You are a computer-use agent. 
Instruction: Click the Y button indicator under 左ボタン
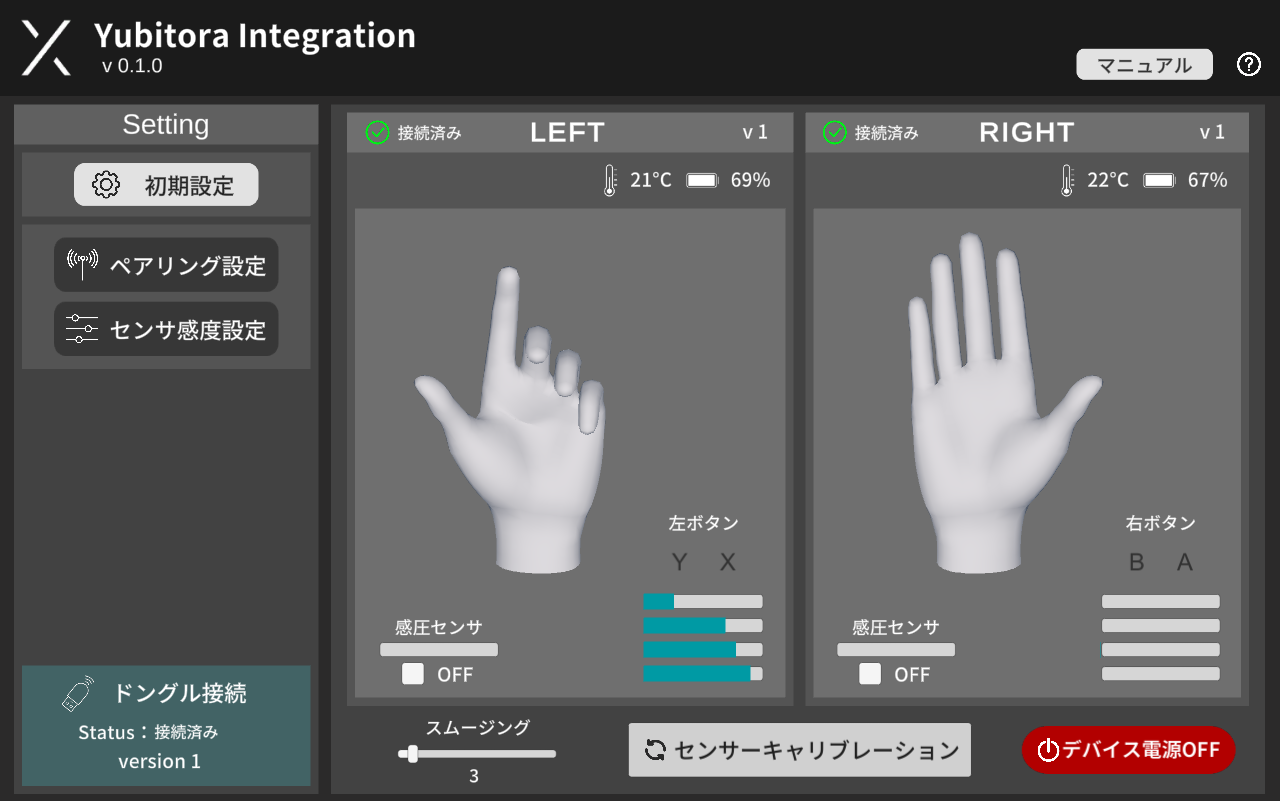pos(679,562)
